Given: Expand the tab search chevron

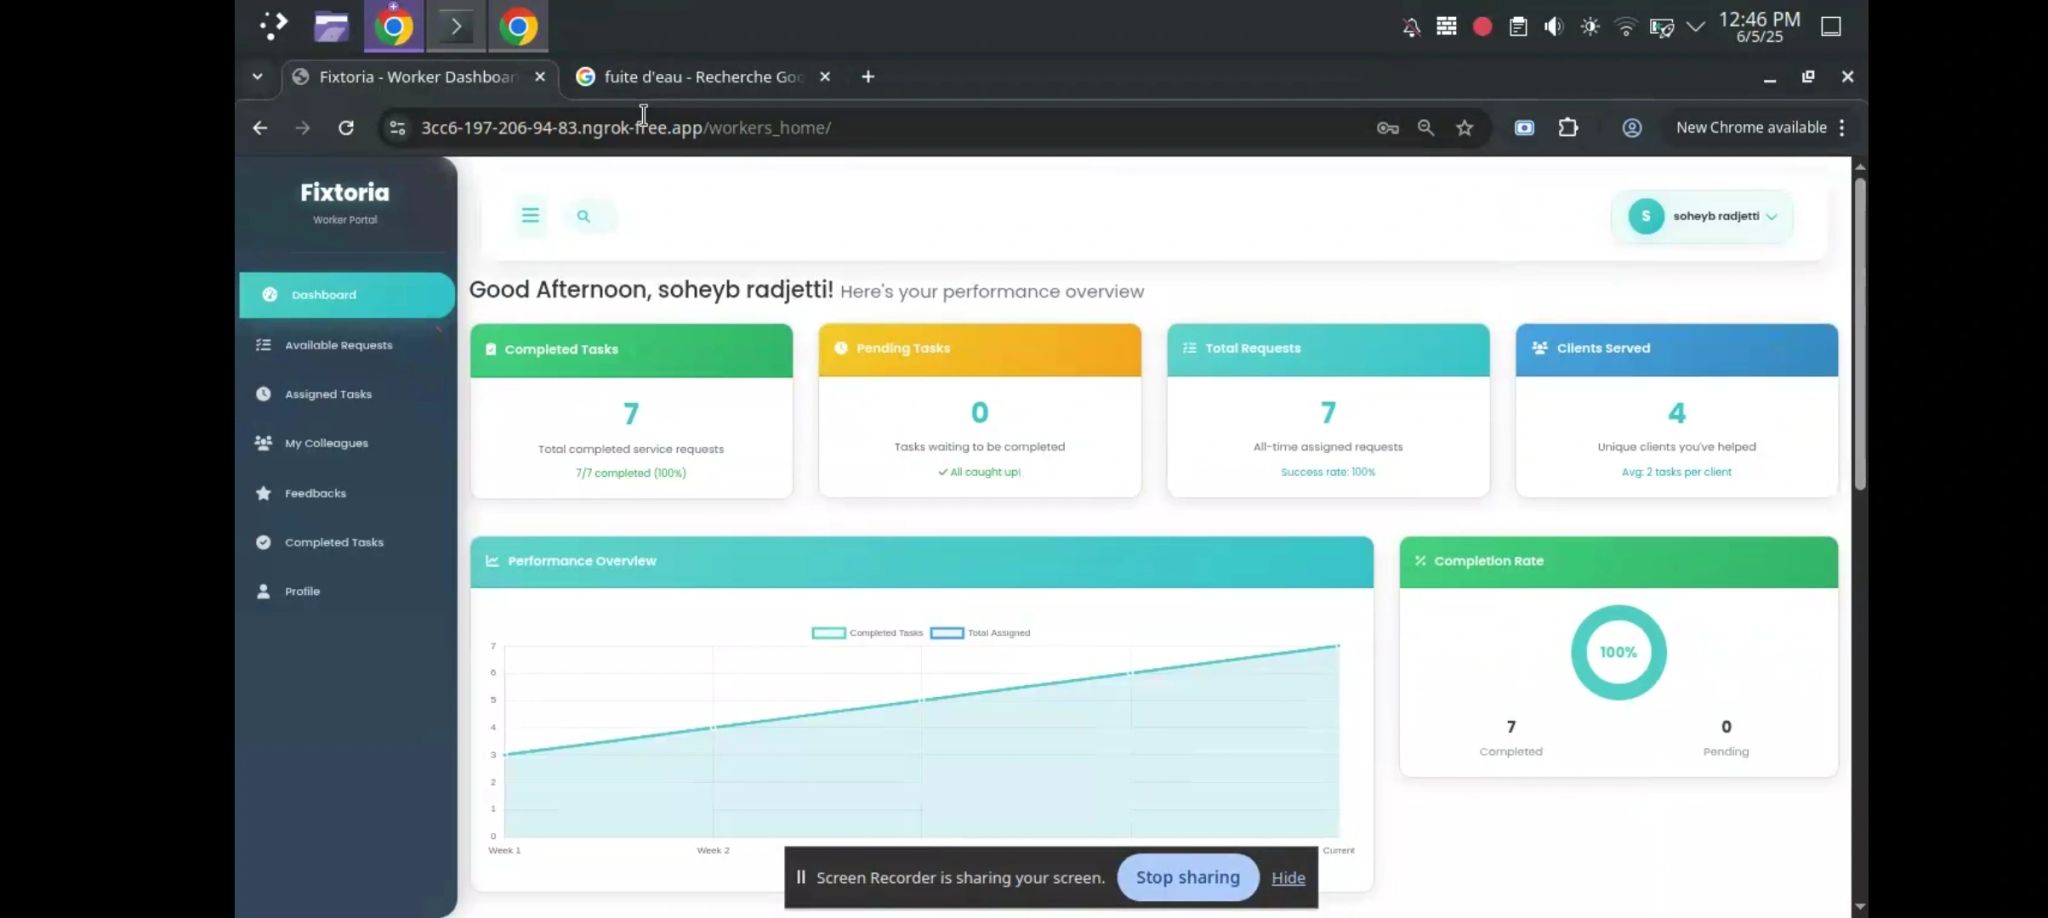Looking at the screenshot, I should pyautogui.click(x=258, y=77).
